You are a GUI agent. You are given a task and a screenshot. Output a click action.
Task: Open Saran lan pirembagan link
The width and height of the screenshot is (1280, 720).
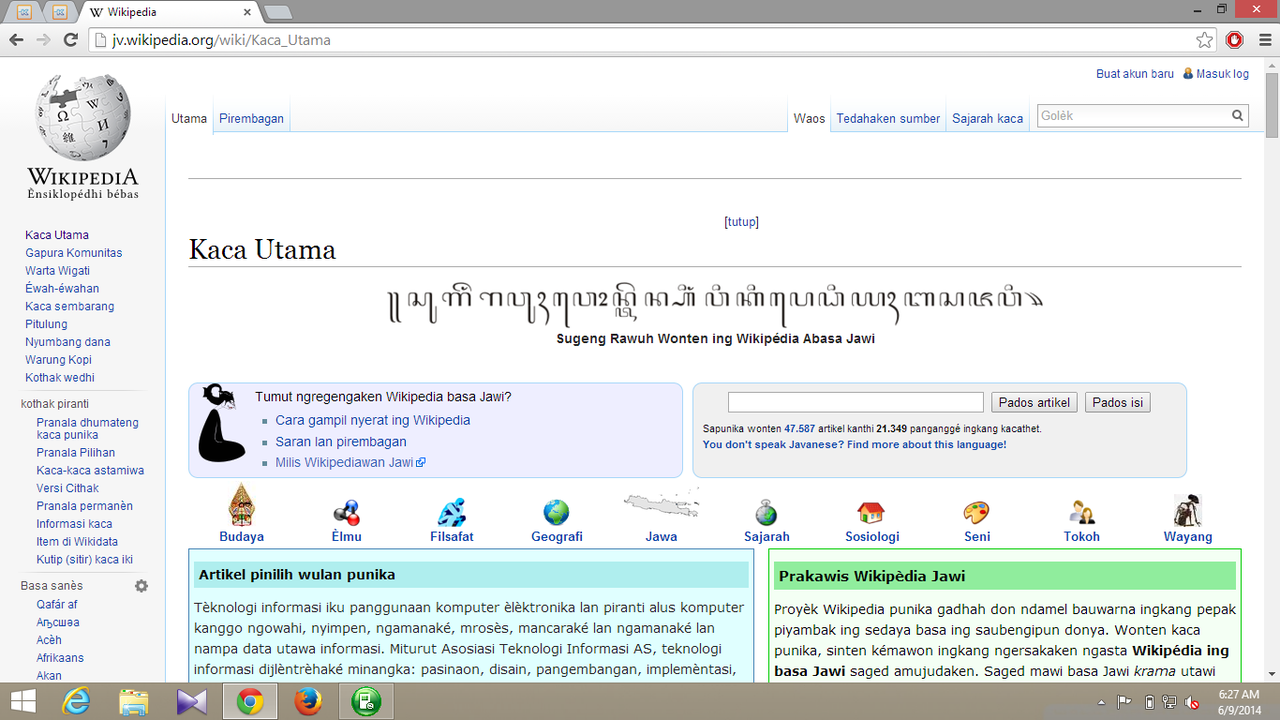point(341,441)
